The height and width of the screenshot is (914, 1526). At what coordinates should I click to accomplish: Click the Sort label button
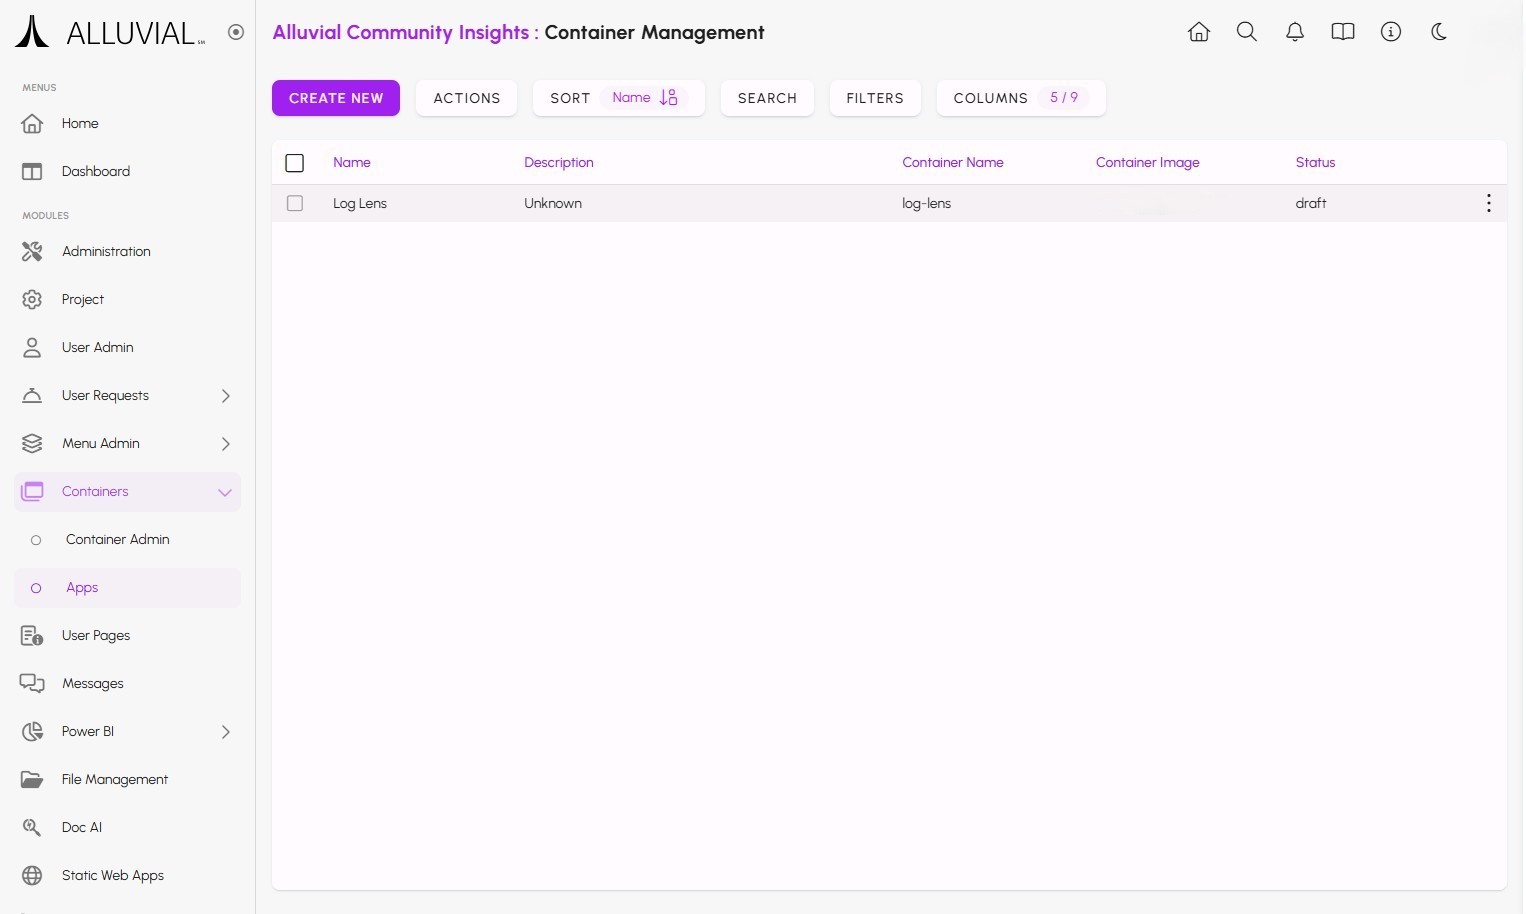570,98
